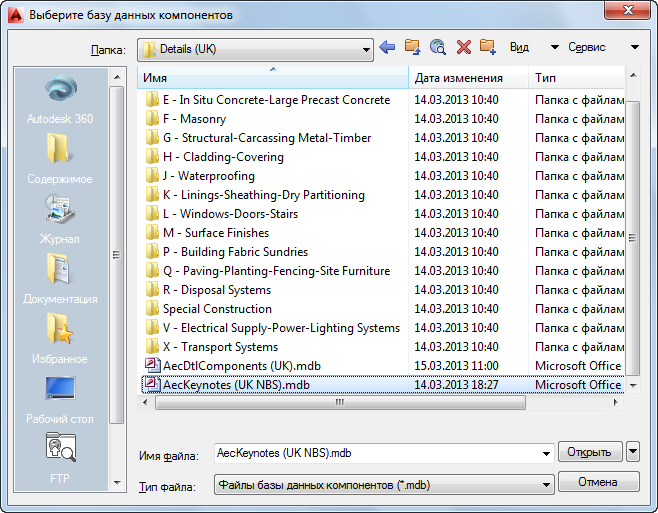This screenshot has height=513, width=658.
Task: Select V - Electrical Supply-Power-Lighting Systems folder
Action: 282,328
